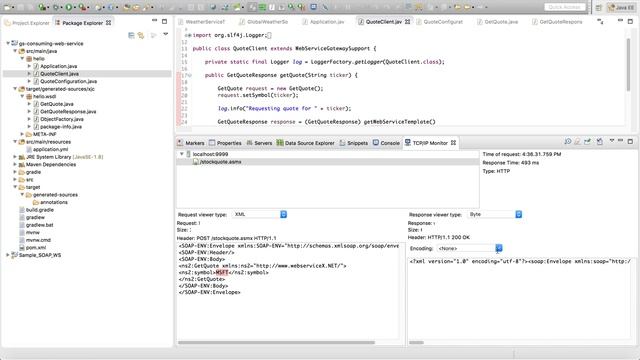Switch to QuoteConfiguration editor tab

[x=440, y=22]
